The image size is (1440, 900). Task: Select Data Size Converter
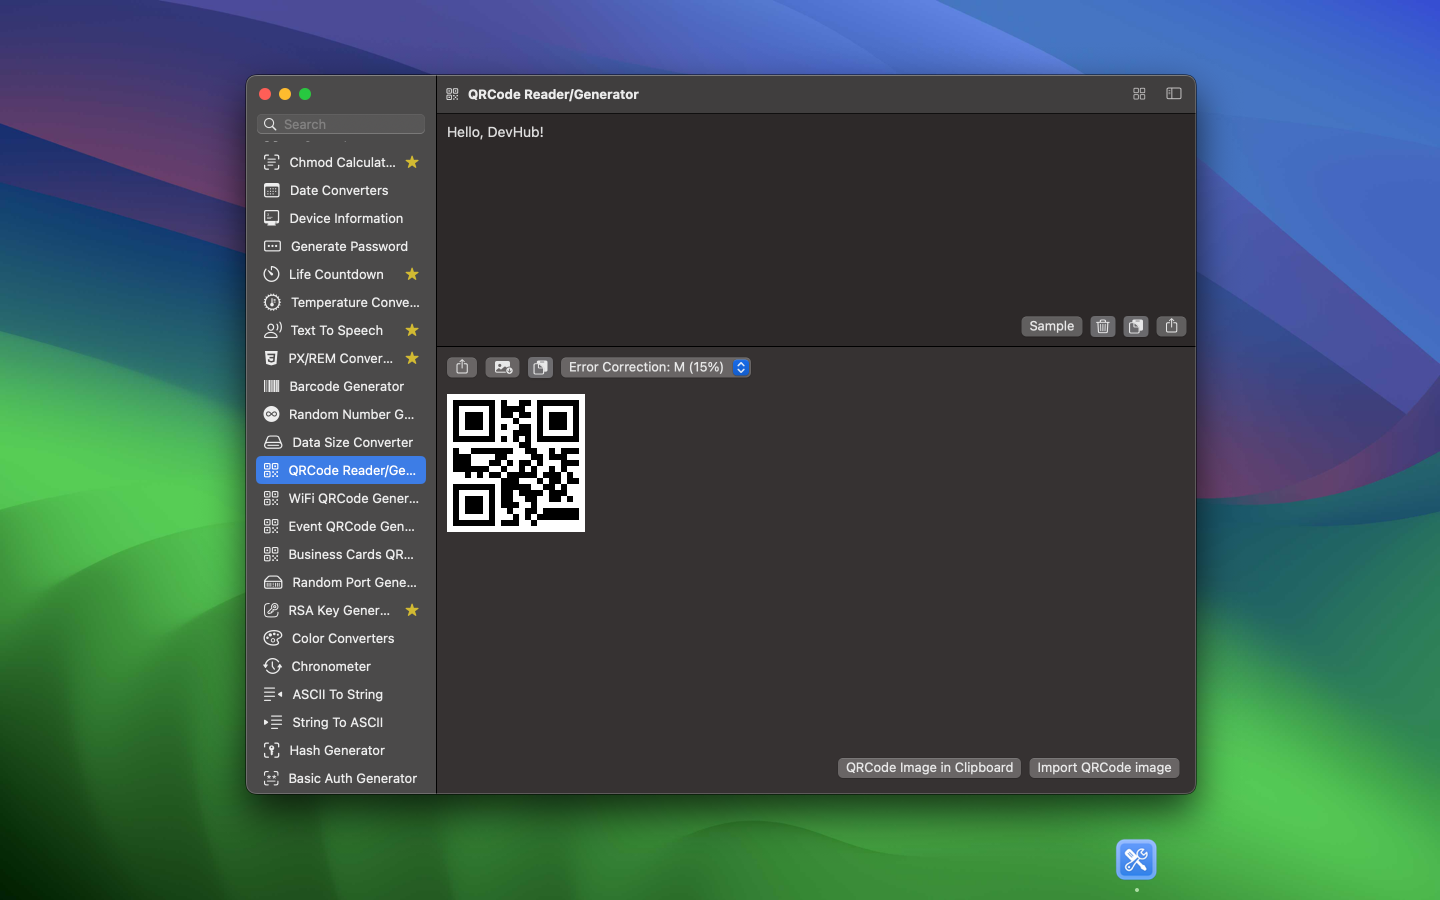(x=341, y=442)
